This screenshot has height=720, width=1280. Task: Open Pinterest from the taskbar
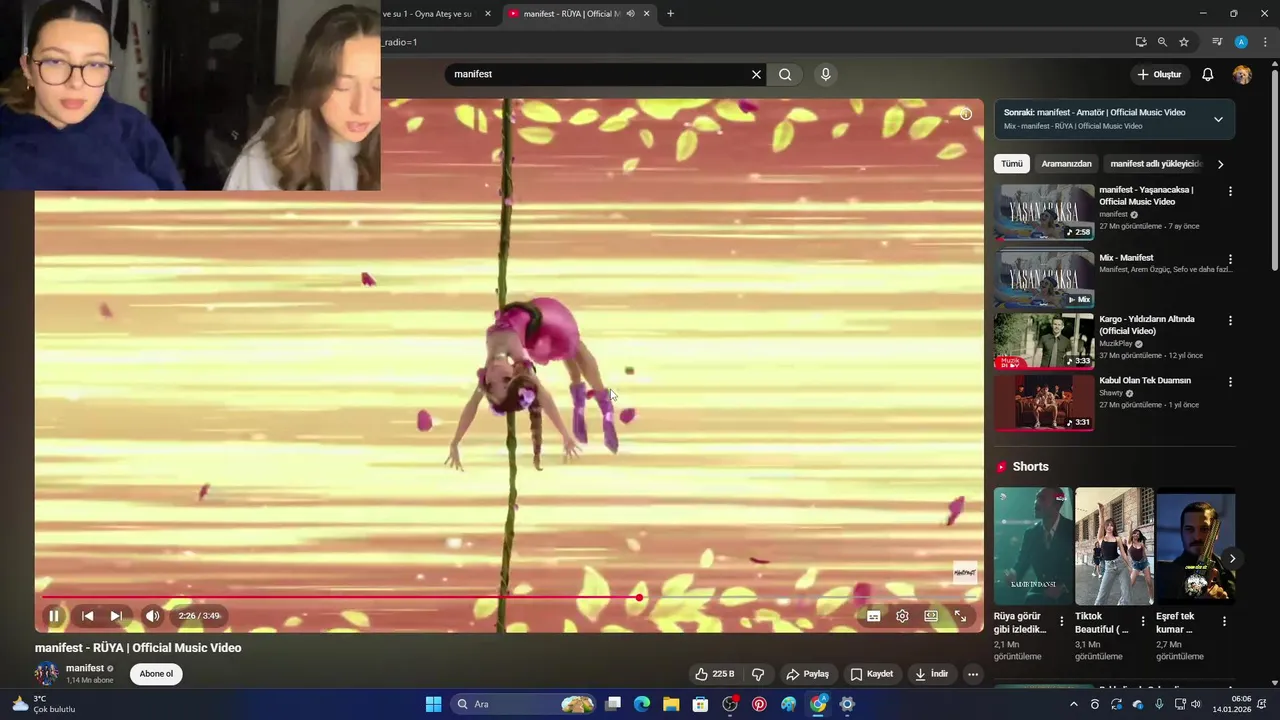click(759, 704)
